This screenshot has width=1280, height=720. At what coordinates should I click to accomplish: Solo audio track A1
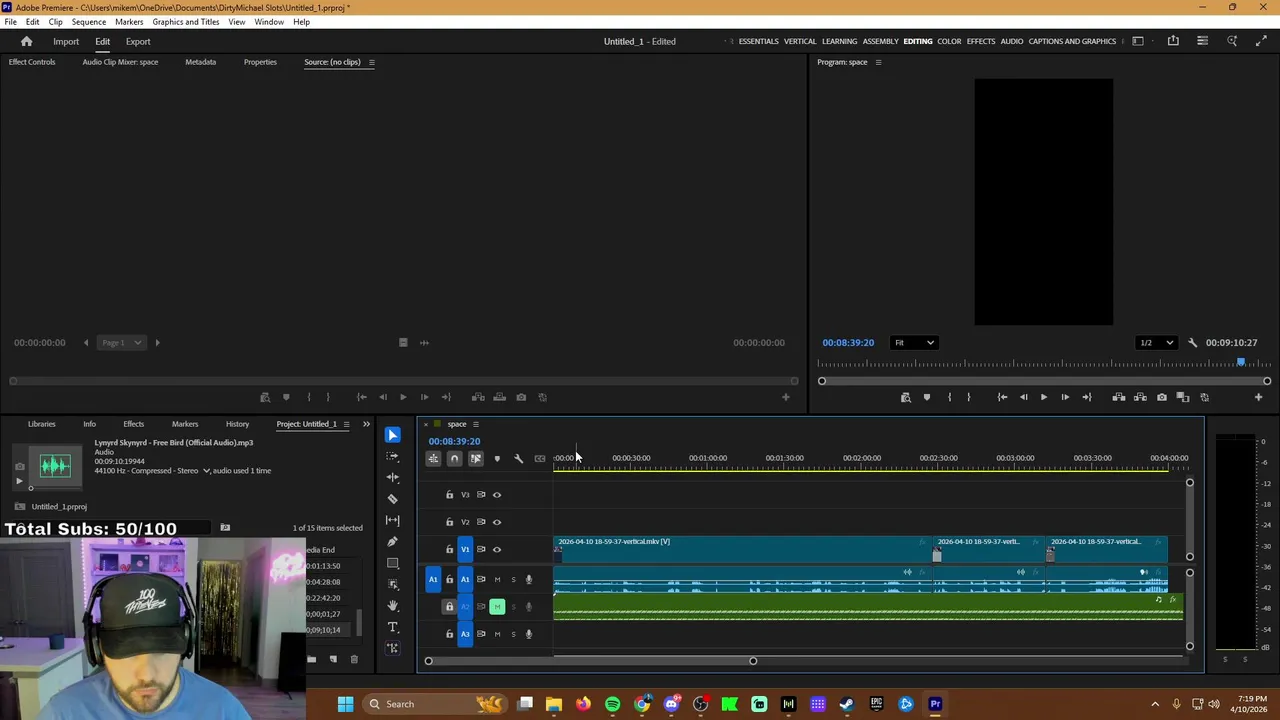(513, 579)
